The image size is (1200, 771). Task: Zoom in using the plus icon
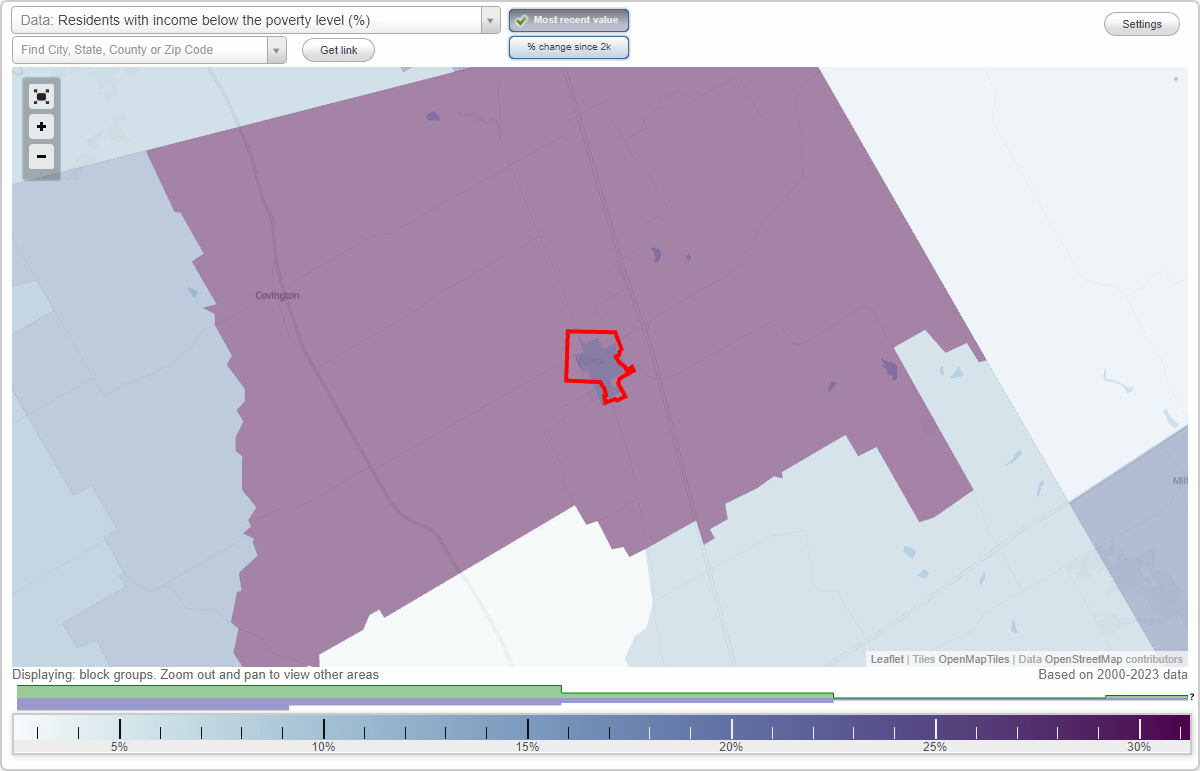tap(41, 126)
